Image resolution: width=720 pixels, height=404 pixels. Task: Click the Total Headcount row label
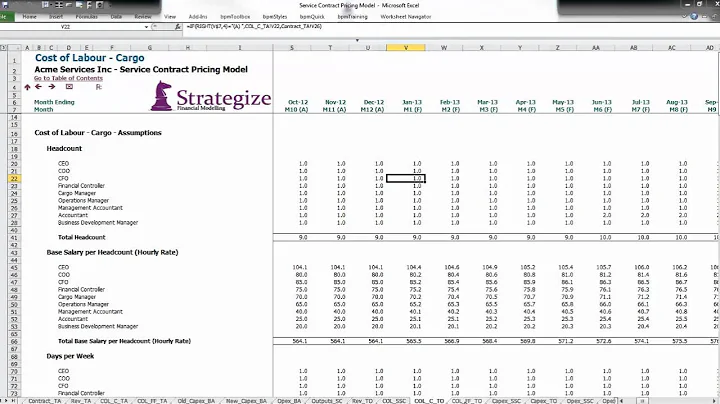(82, 237)
